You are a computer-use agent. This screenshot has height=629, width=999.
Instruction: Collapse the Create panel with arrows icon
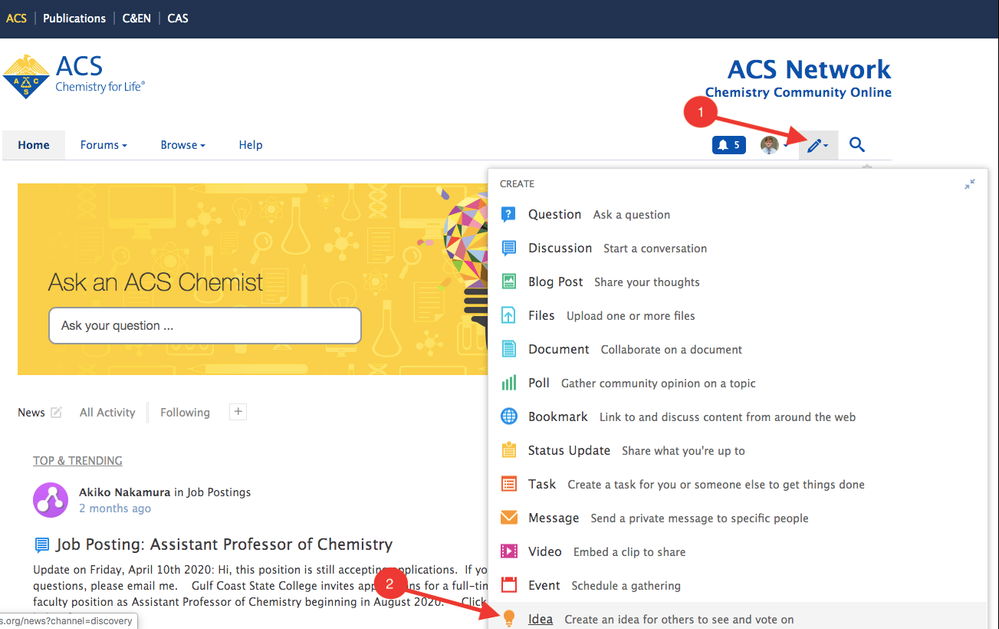pyautogui.click(x=969, y=184)
